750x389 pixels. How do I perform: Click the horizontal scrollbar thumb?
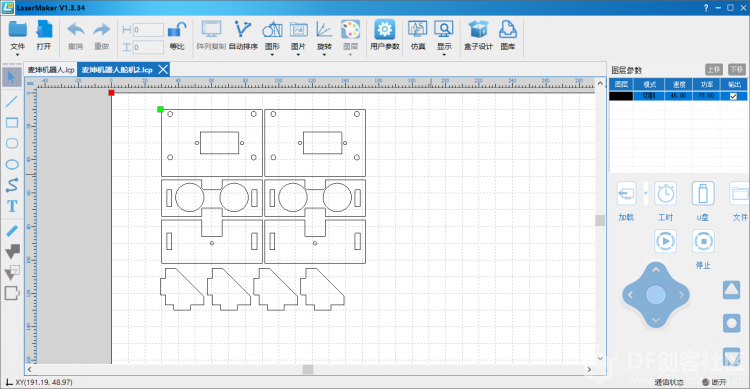(x=308, y=369)
